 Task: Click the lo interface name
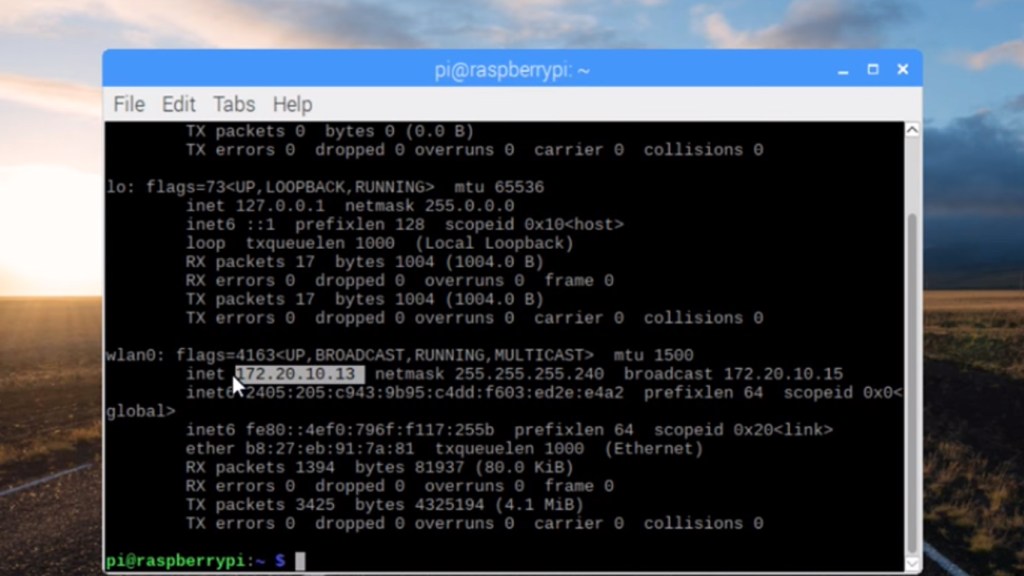(x=116, y=187)
